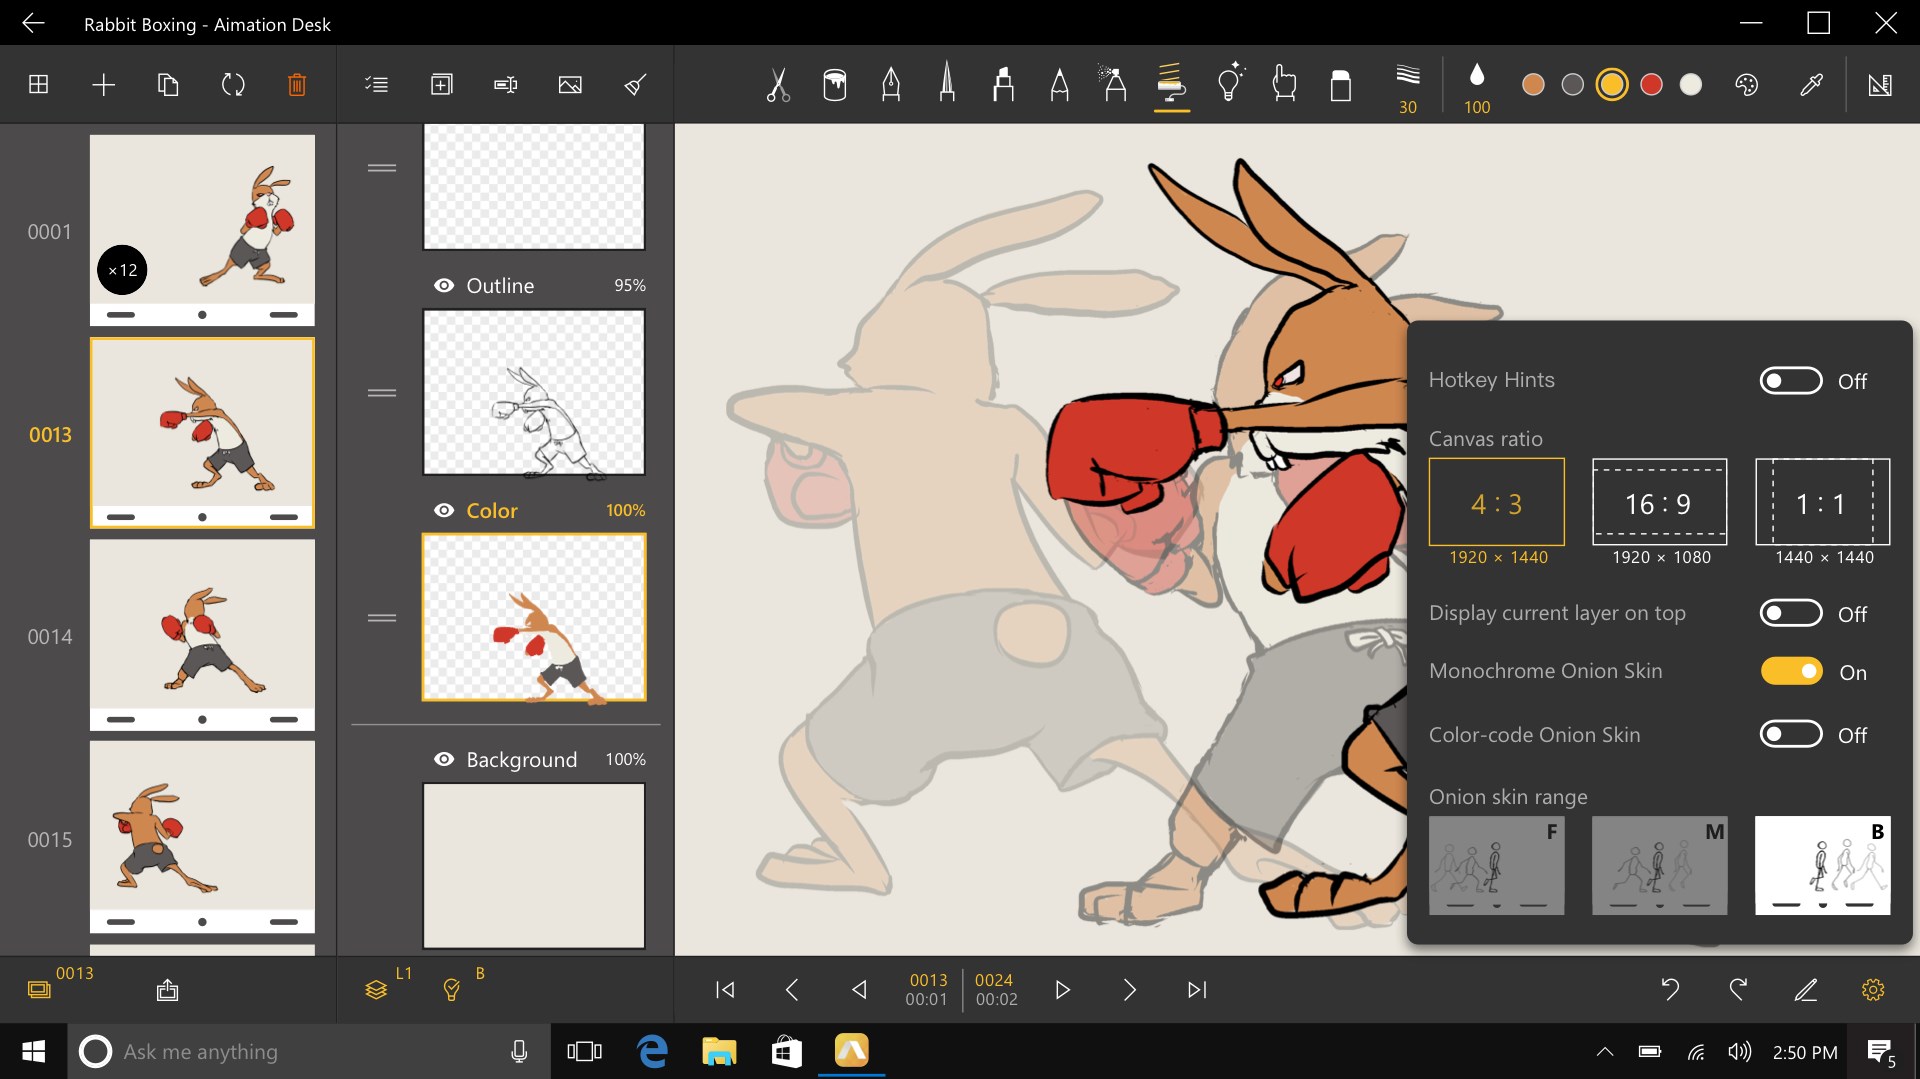This screenshot has width=1920, height=1079.
Task: Select the red color swatch
Action: click(x=1650, y=85)
